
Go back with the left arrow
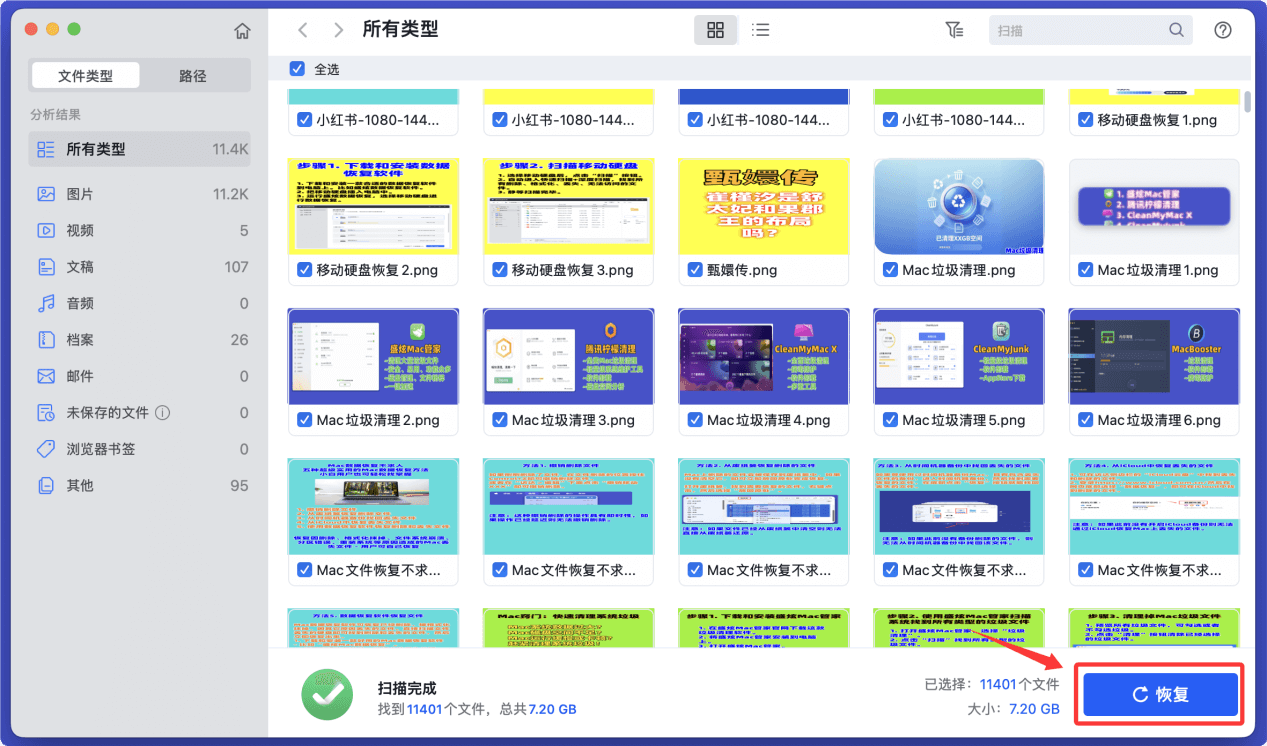(x=303, y=30)
